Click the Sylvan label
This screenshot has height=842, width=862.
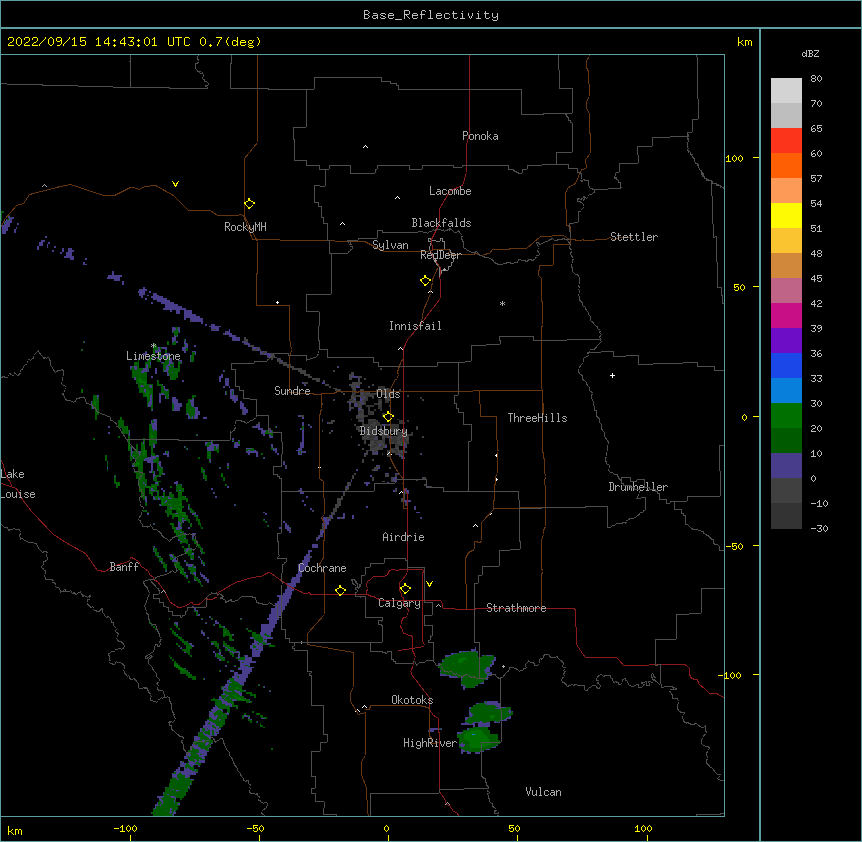pyautogui.click(x=390, y=245)
